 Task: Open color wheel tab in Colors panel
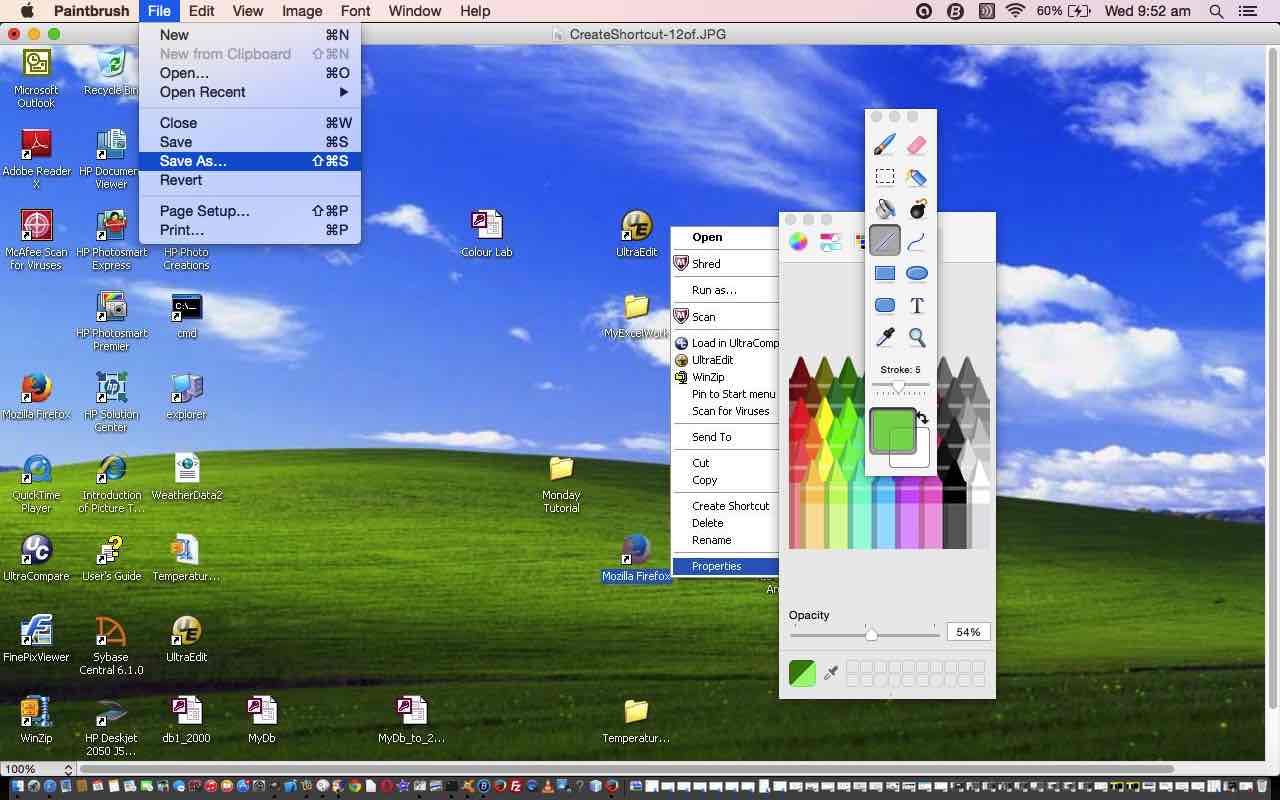point(798,242)
